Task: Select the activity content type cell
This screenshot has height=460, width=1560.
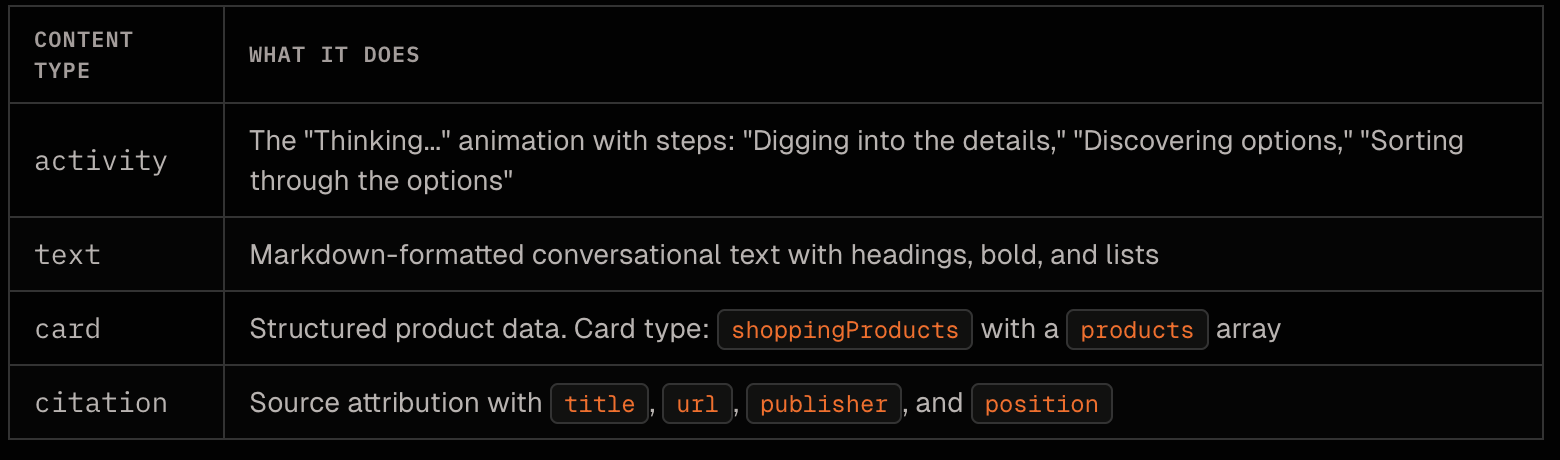Action: [x=101, y=160]
